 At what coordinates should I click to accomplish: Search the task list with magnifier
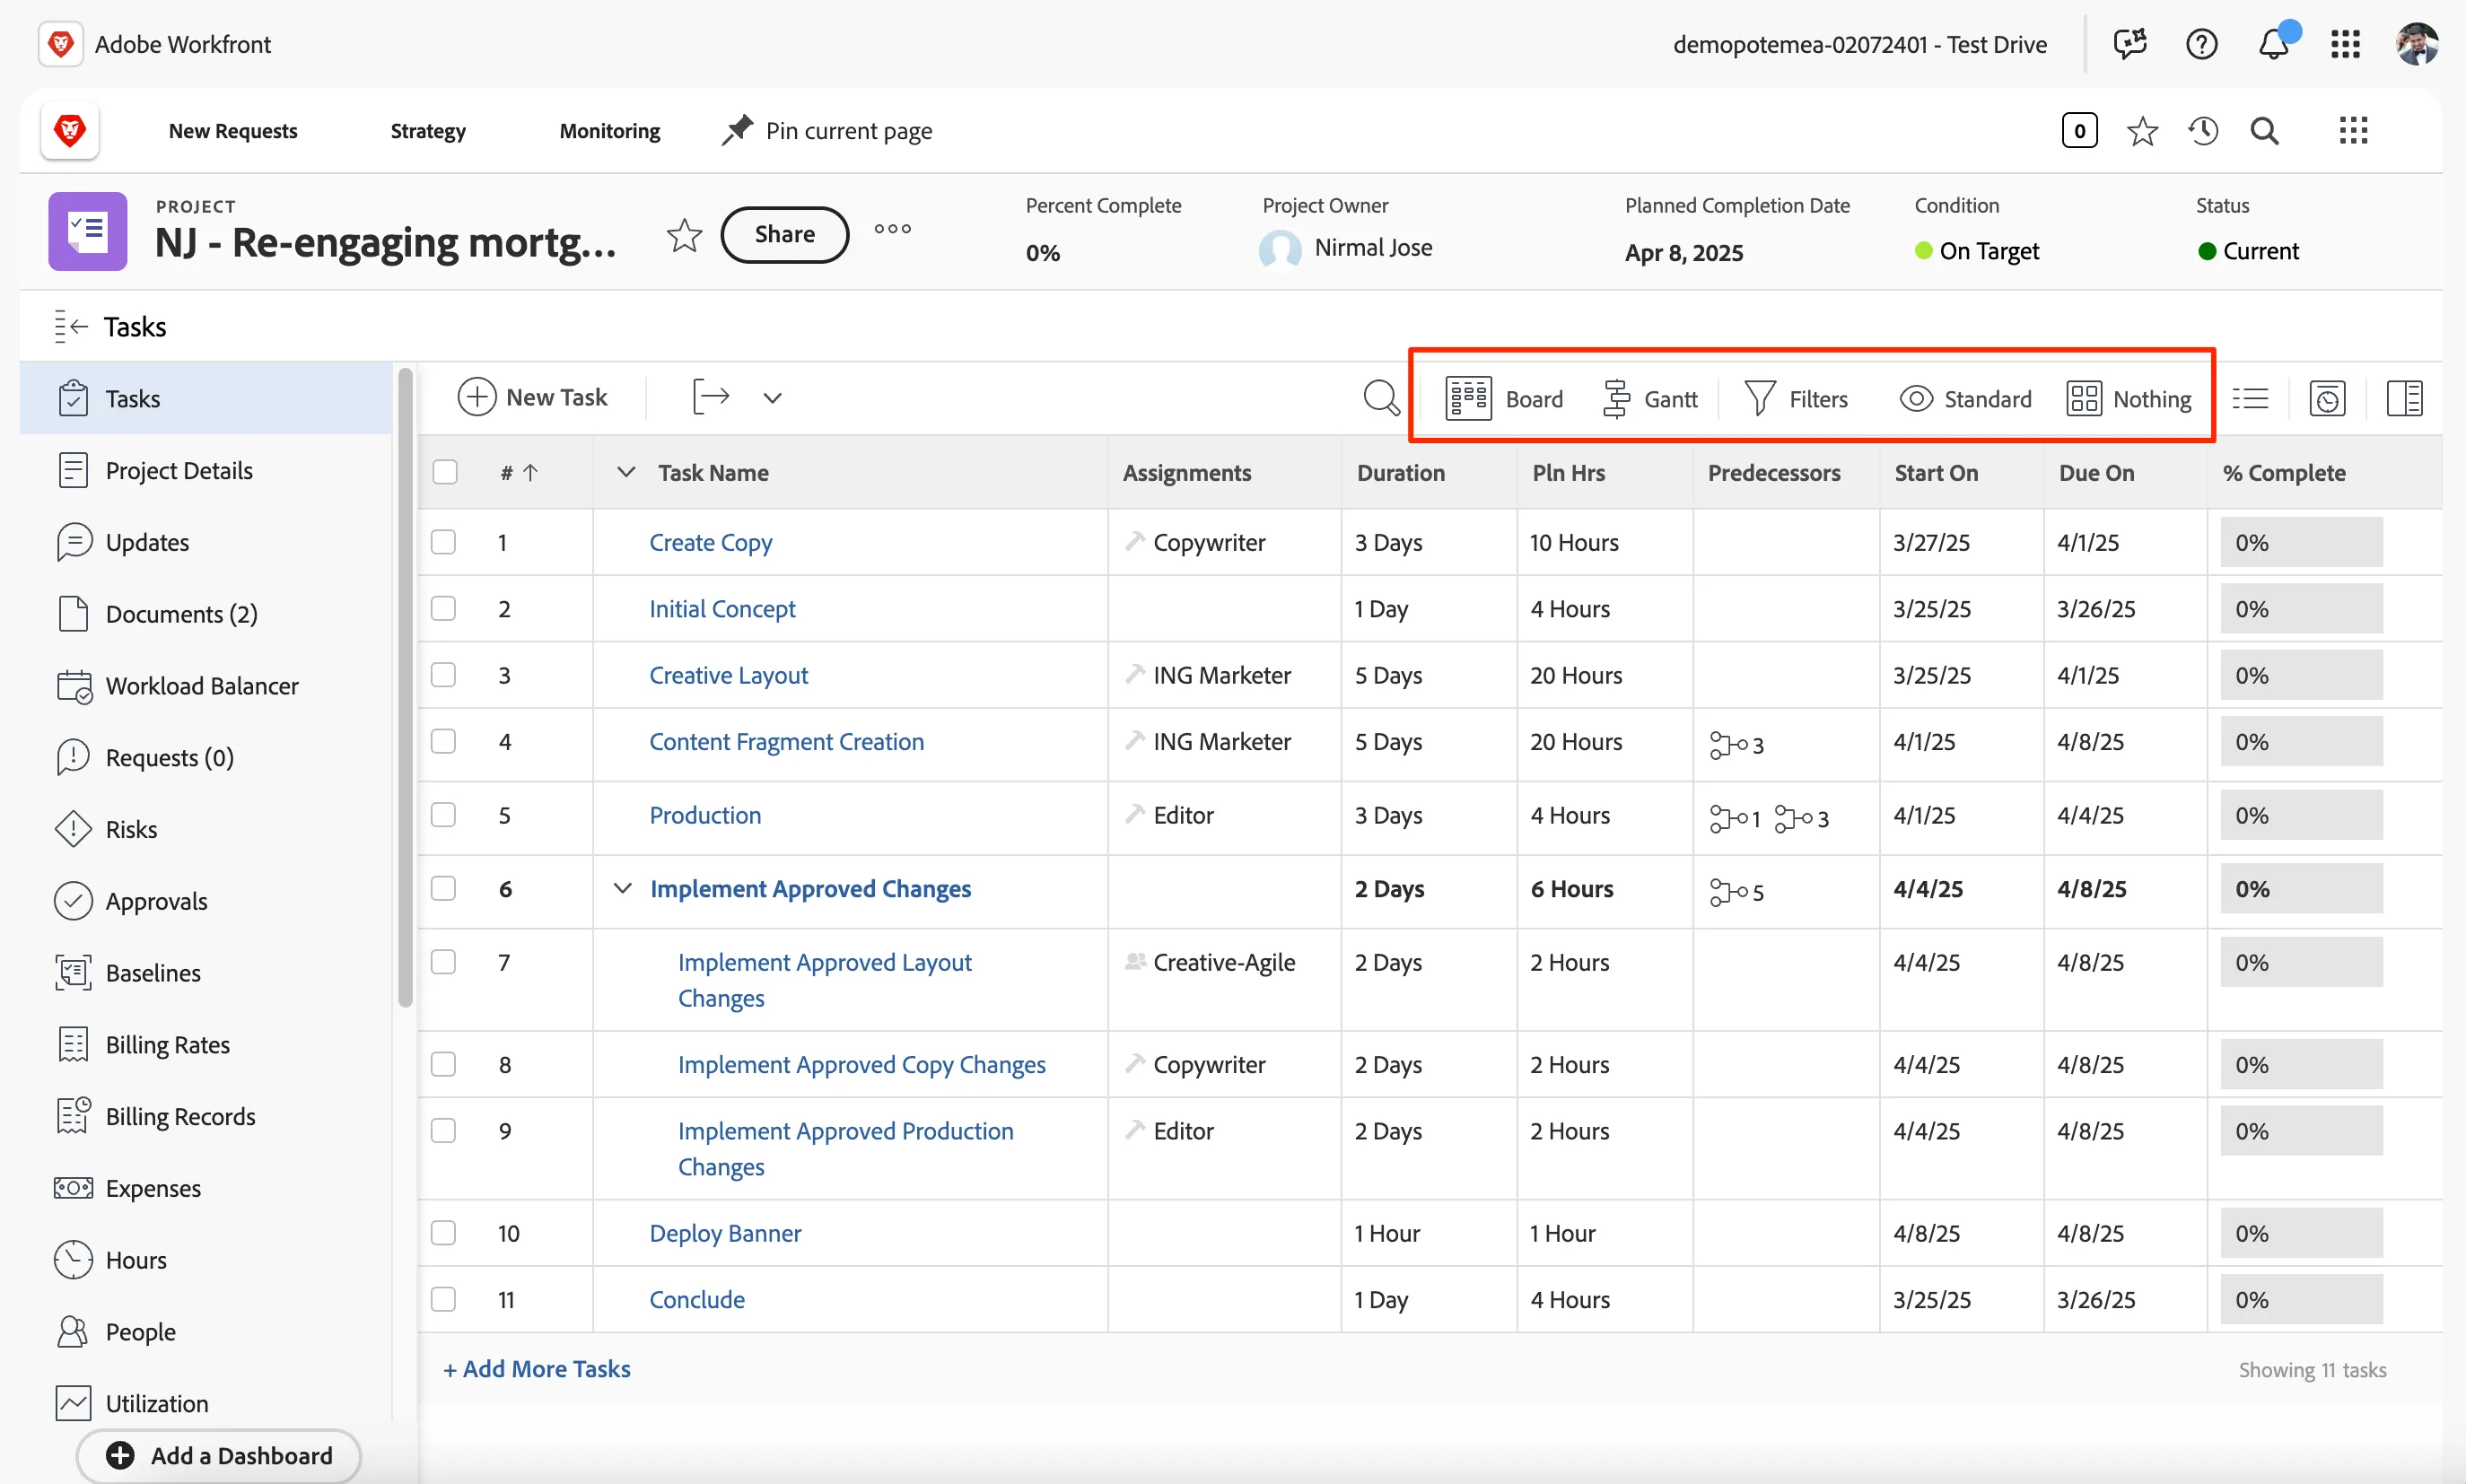tap(1381, 398)
